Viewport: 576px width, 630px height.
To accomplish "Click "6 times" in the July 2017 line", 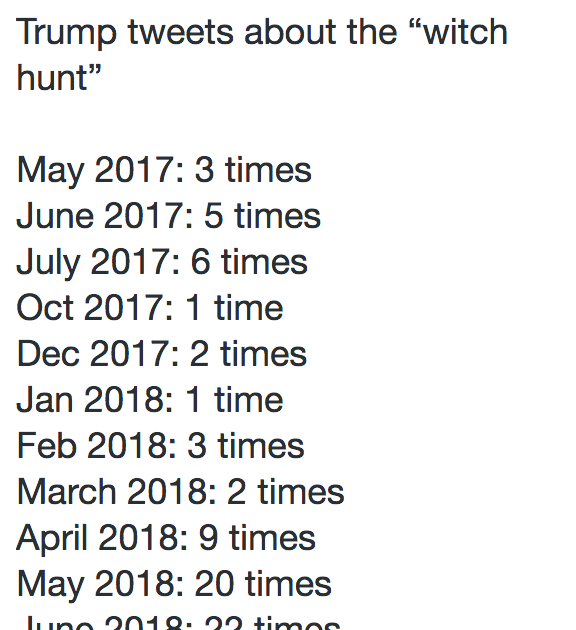I will [249, 262].
